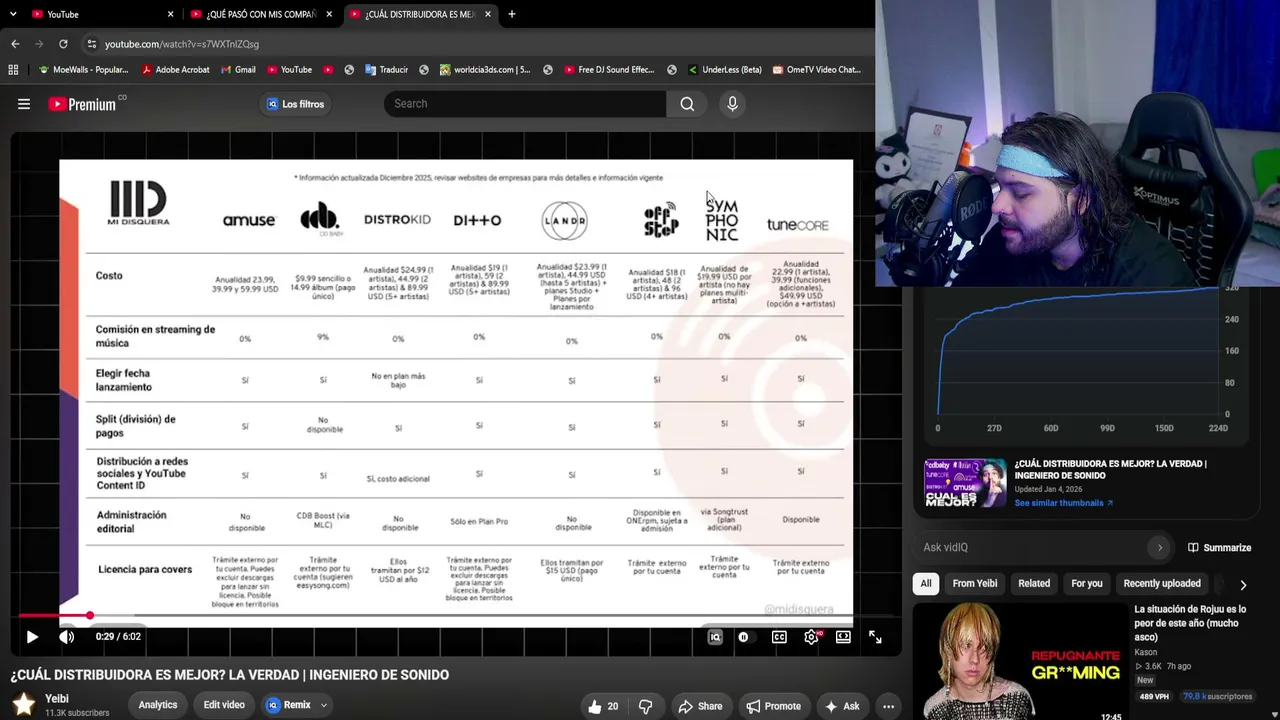Open Adobe Acrobat bookmark
1280x720 pixels.
tap(175, 70)
